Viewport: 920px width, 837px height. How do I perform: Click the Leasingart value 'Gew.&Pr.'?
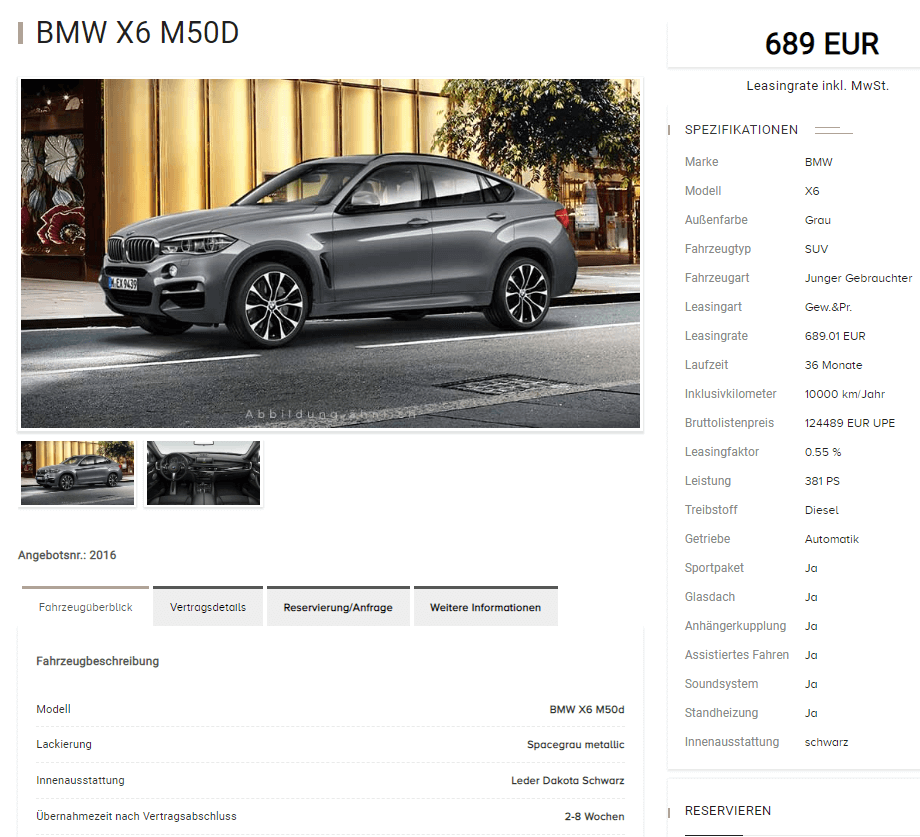828,307
